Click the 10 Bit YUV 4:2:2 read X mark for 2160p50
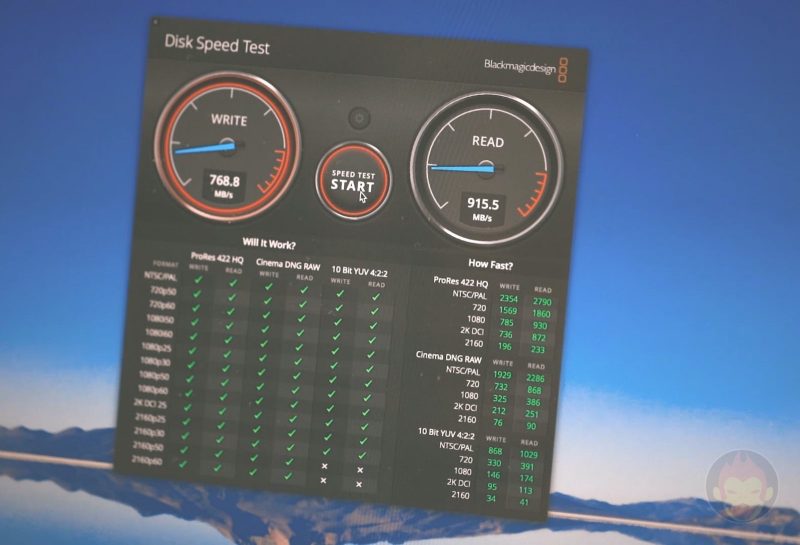The height and width of the screenshot is (545, 800). [x=360, y=470]
